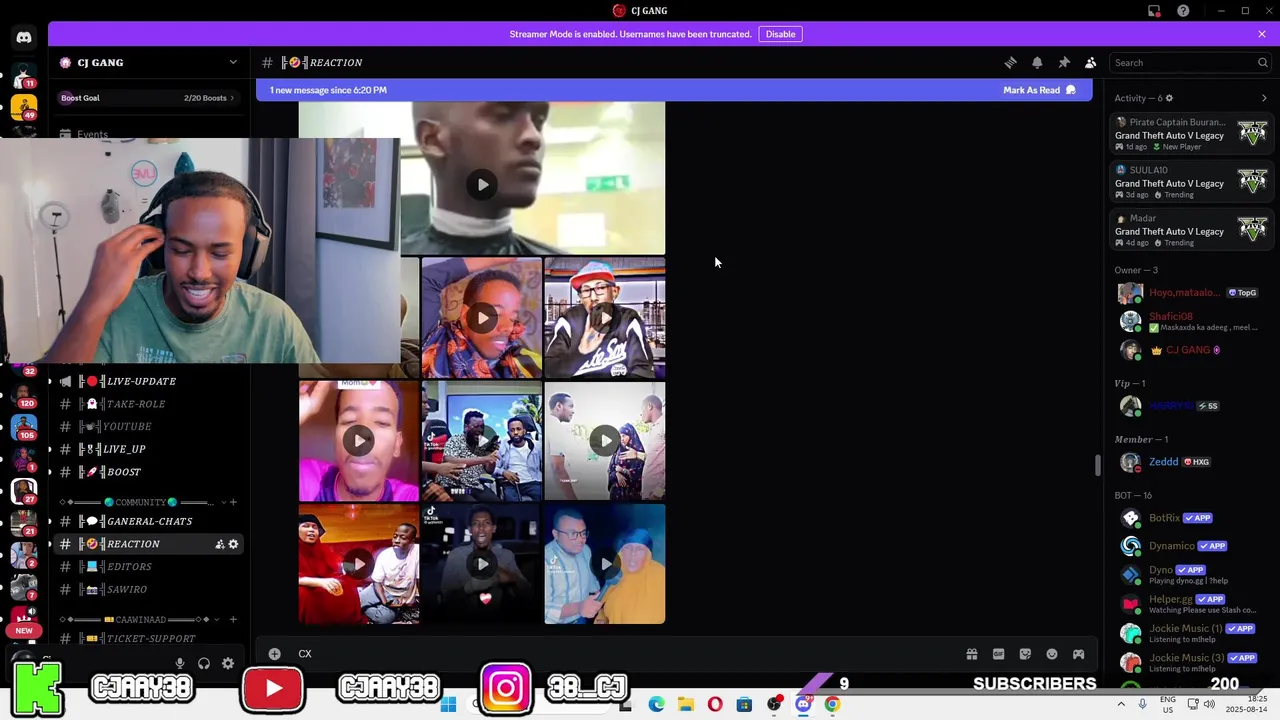This screenshot has width=1280, height=720.
Task: Deafen audio with the headphones icon
Action: pyautogui.click(x=204, y=663)
